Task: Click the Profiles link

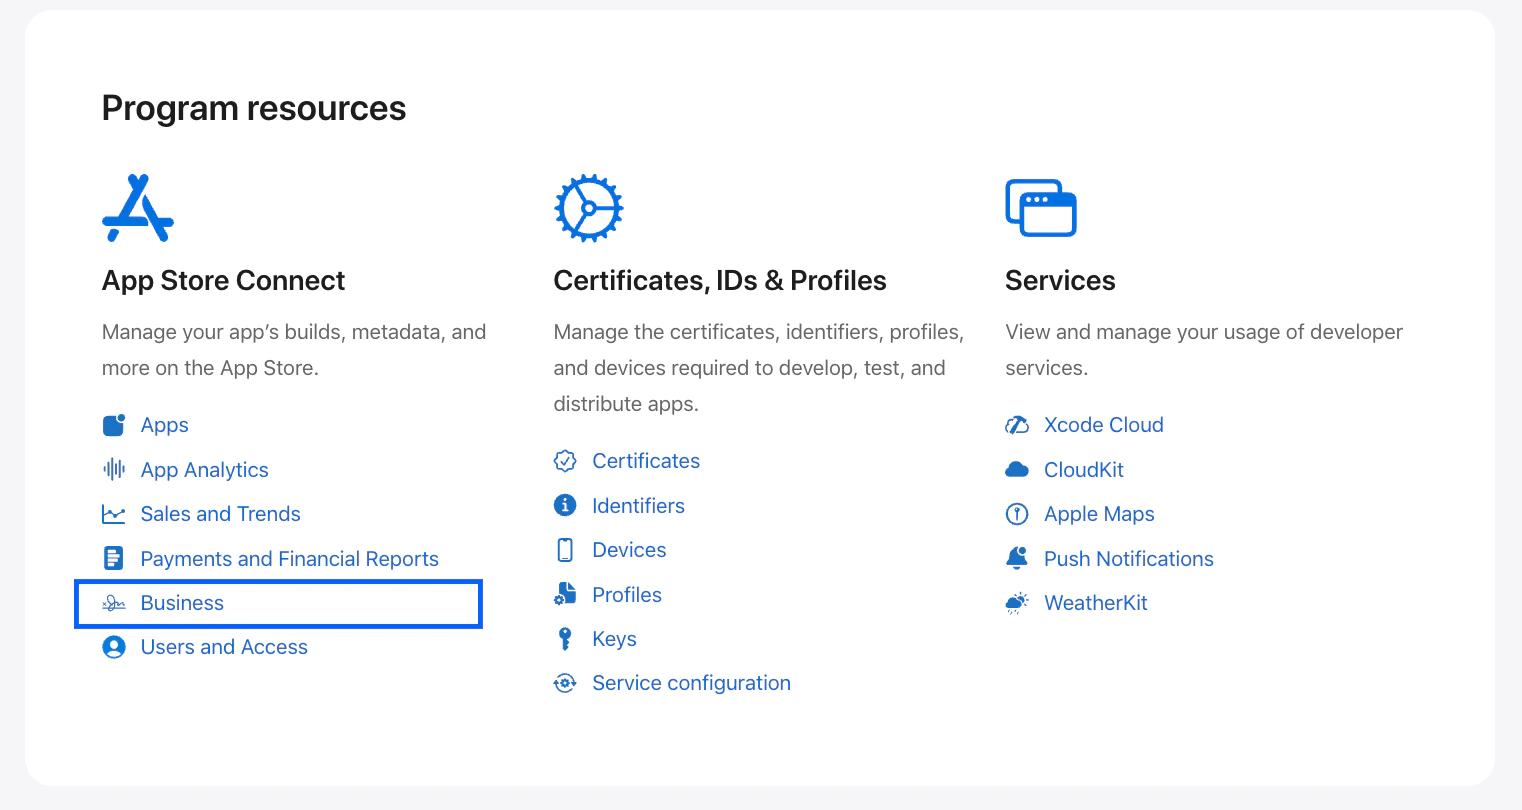Action: [x=627, y=594]
